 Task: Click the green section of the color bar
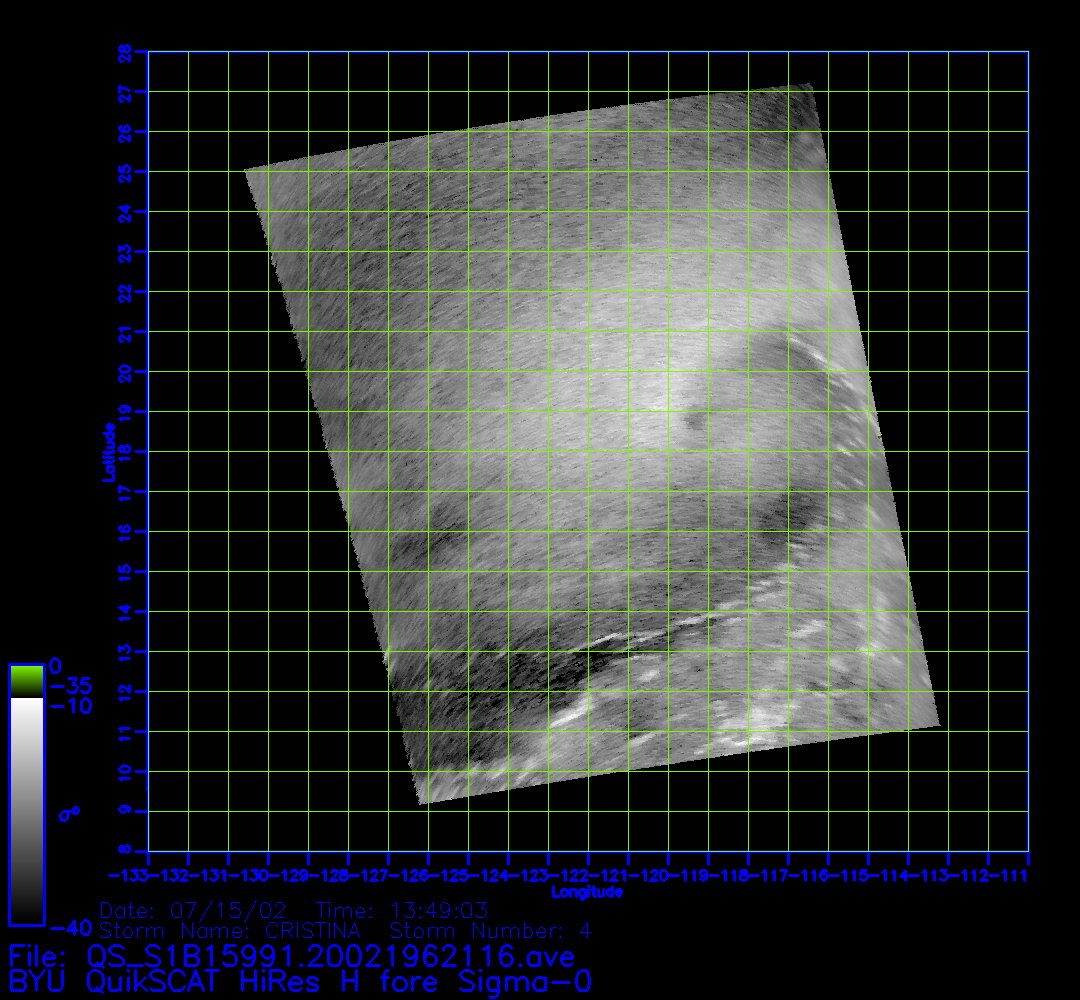tap(26, 681)
